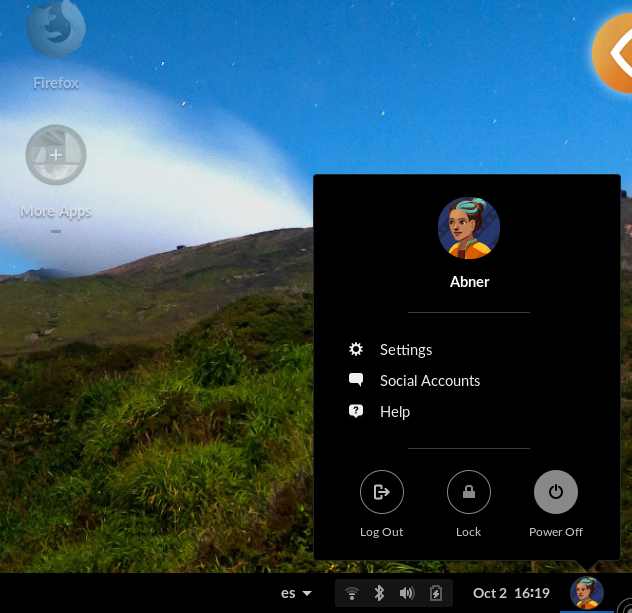632x613 pixels.
Task: Click the Power Off round button
Action: click(x=556, y=492)
